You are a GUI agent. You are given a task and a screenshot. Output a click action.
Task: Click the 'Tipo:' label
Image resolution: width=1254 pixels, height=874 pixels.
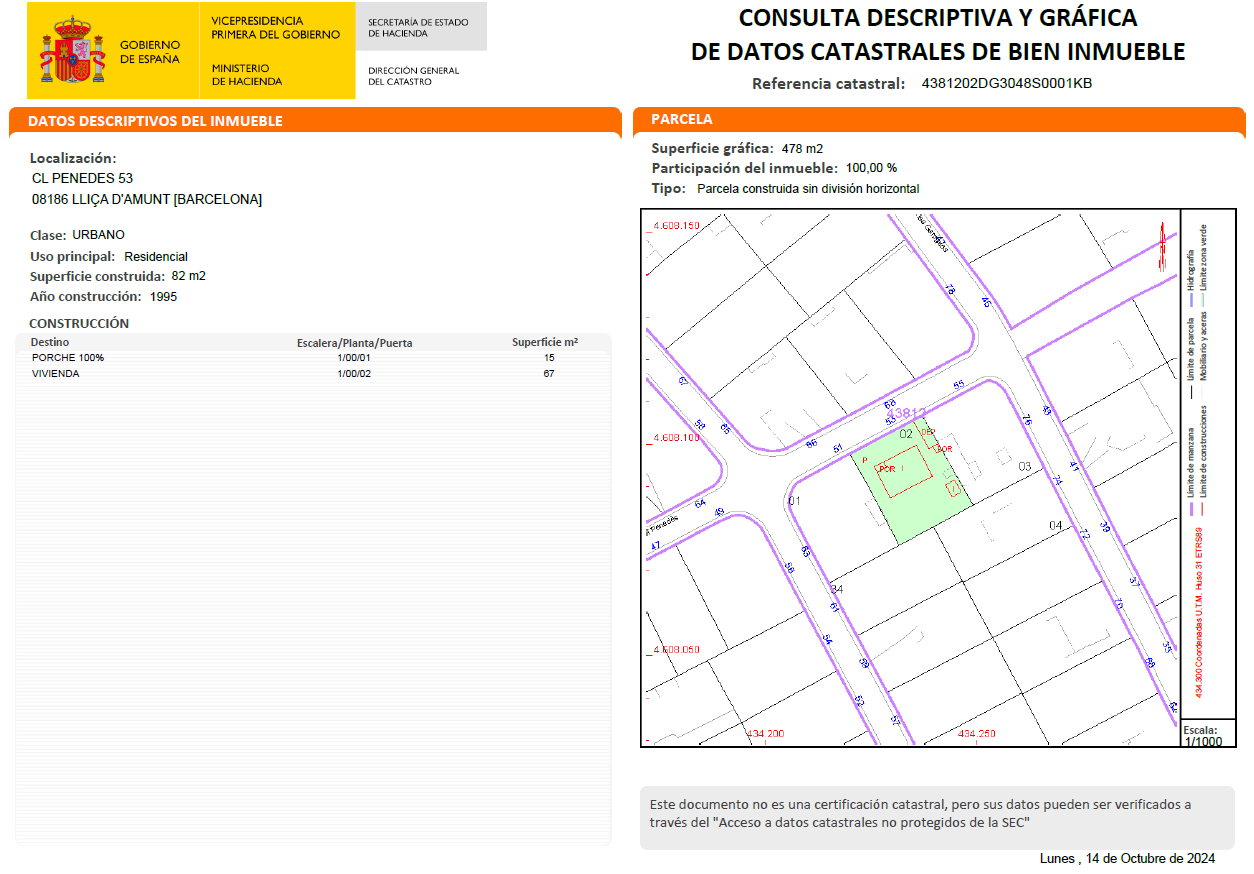point(669,188)
